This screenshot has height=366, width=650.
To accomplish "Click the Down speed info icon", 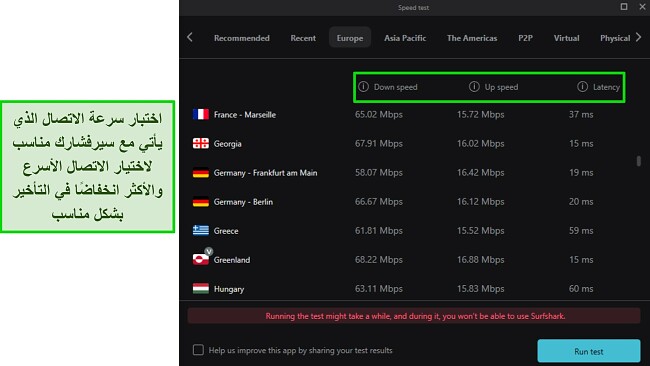I will point(364,87).
